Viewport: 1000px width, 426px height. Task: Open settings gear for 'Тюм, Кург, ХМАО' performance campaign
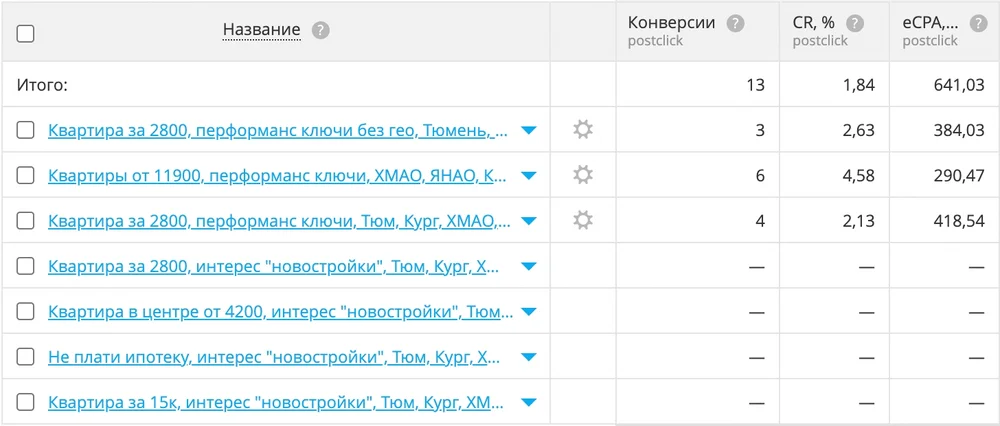point(582,221)
